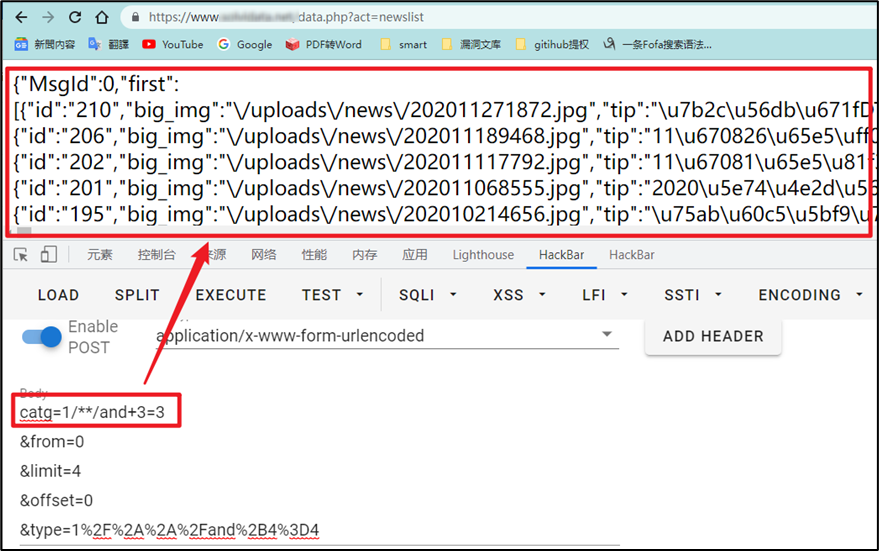The width and height of the screenshot is (879, 551).
Task: Expand the ENCODING dropdown menu
Action: click(811, 295)
